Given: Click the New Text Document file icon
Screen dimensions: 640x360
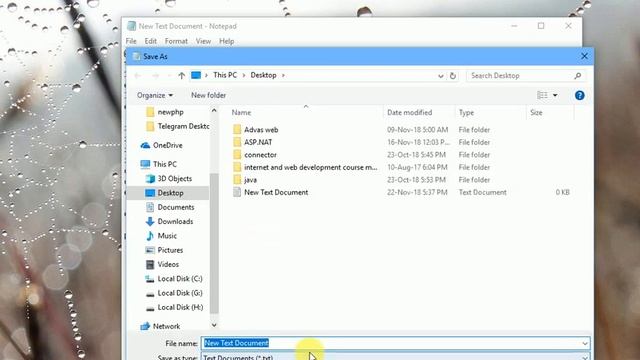Looking at the screenshot, I should coord(237,192).
